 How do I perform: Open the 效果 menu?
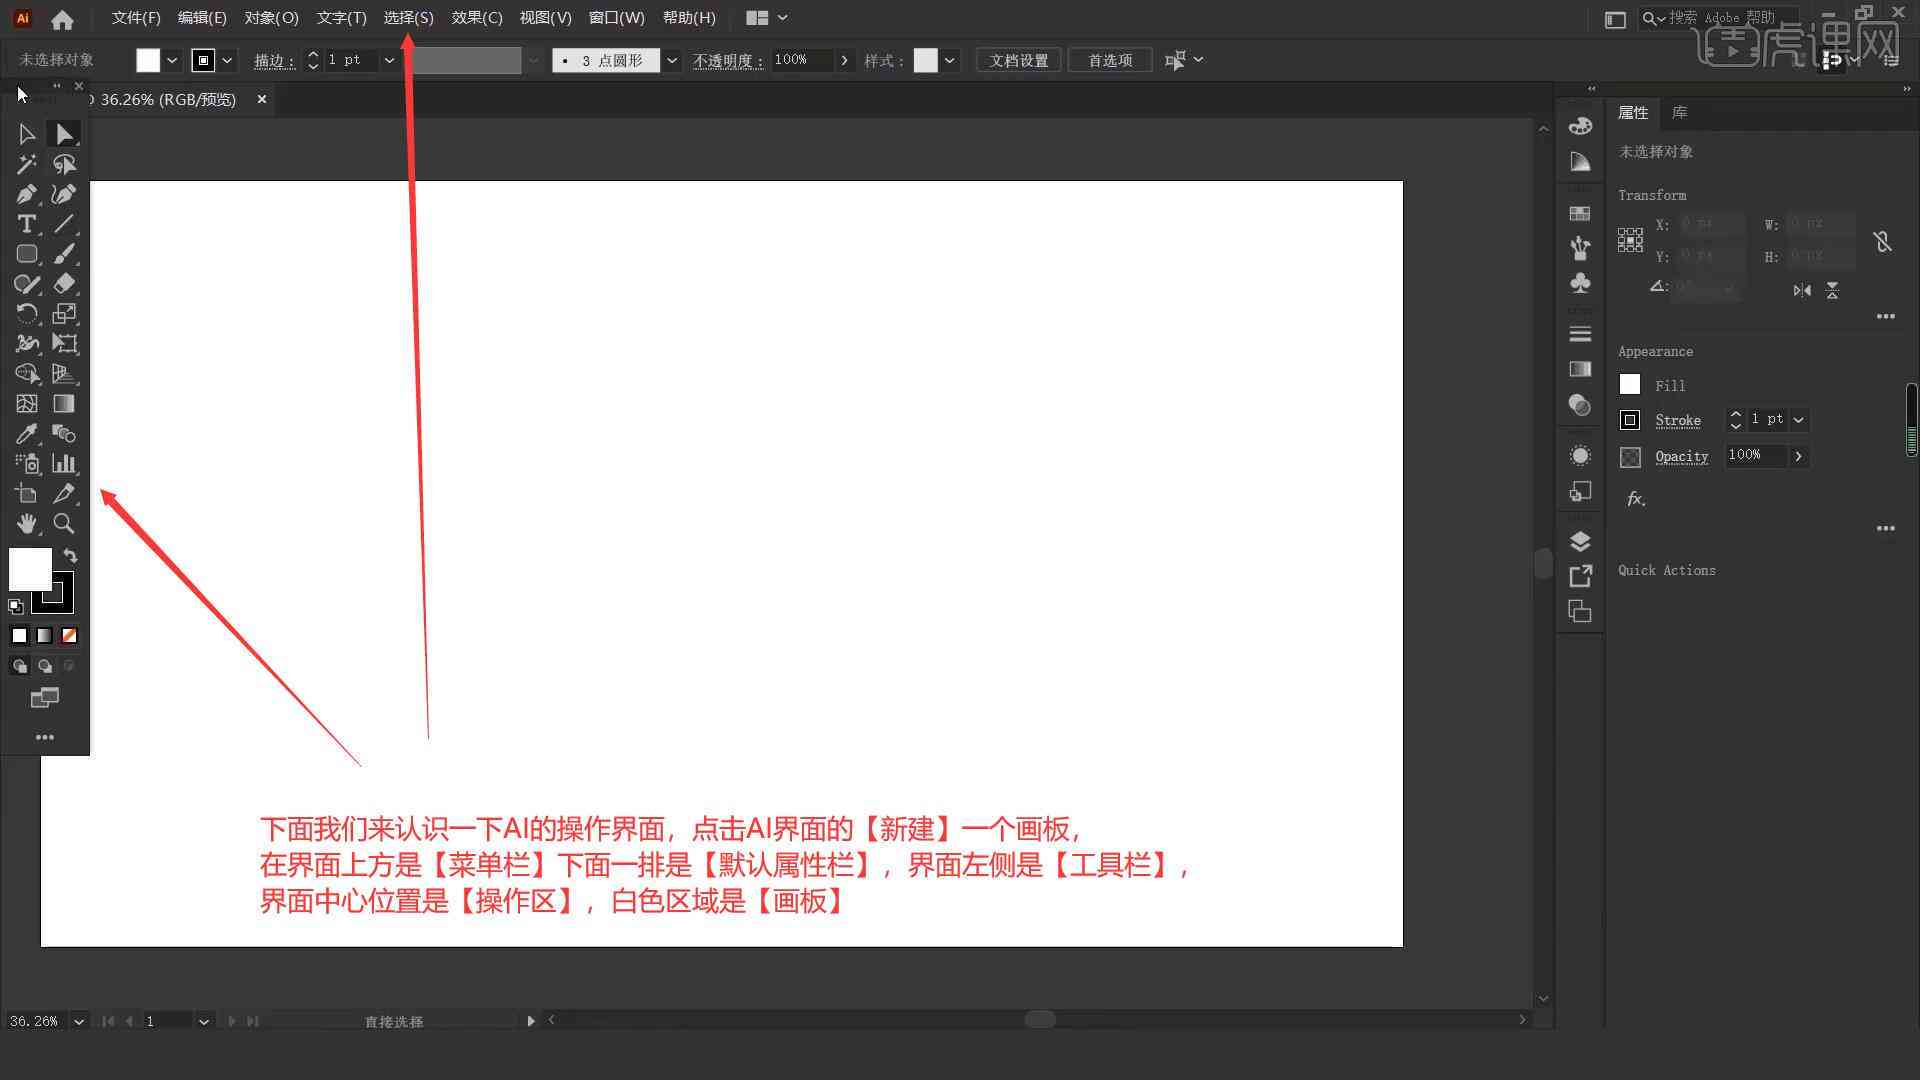(x=475, y=17)
